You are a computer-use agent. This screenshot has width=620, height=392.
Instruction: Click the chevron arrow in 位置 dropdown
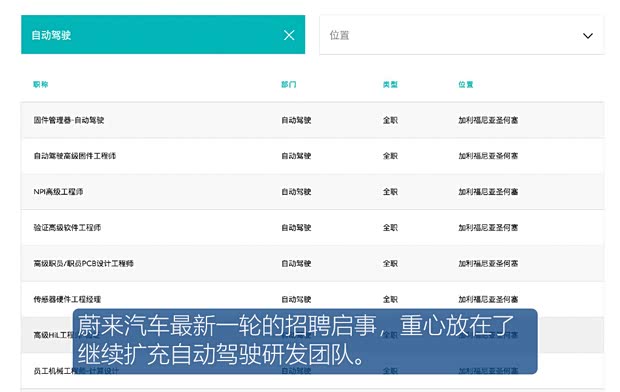point(588,36)
